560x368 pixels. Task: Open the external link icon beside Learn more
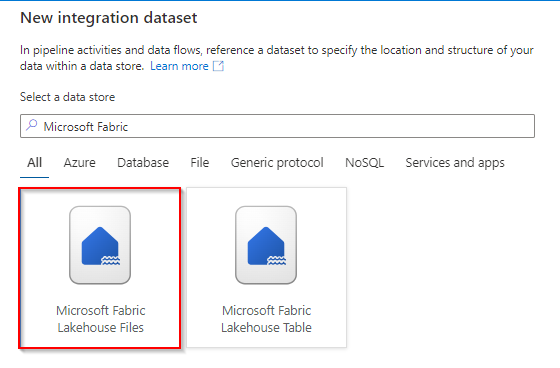click(218, 66)
